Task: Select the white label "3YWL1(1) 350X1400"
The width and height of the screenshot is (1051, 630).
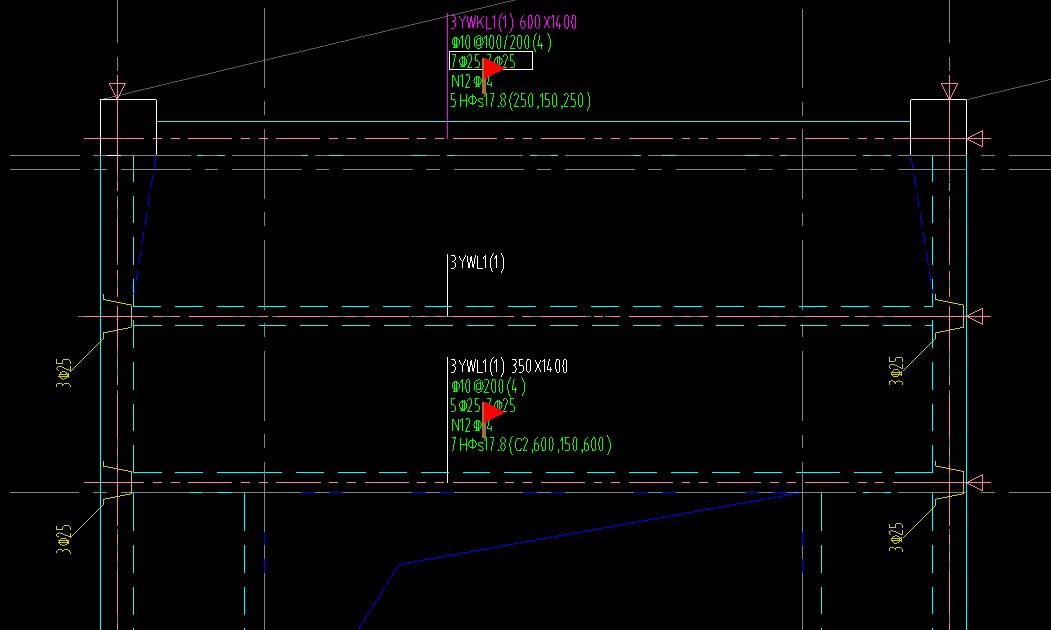Action: pos(509,367)
